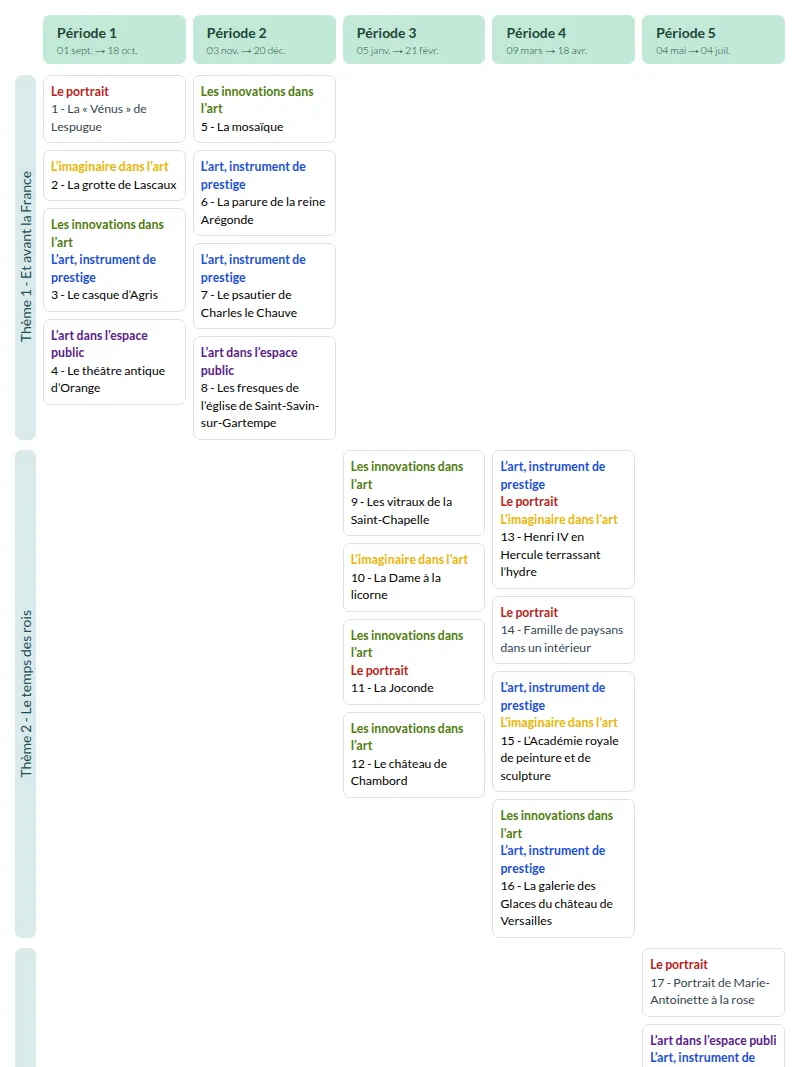This screenshot has height=1067, width=800.
Task: Open card 14 - Famille de paysans dans un intérieur
Action: (563, 630)
